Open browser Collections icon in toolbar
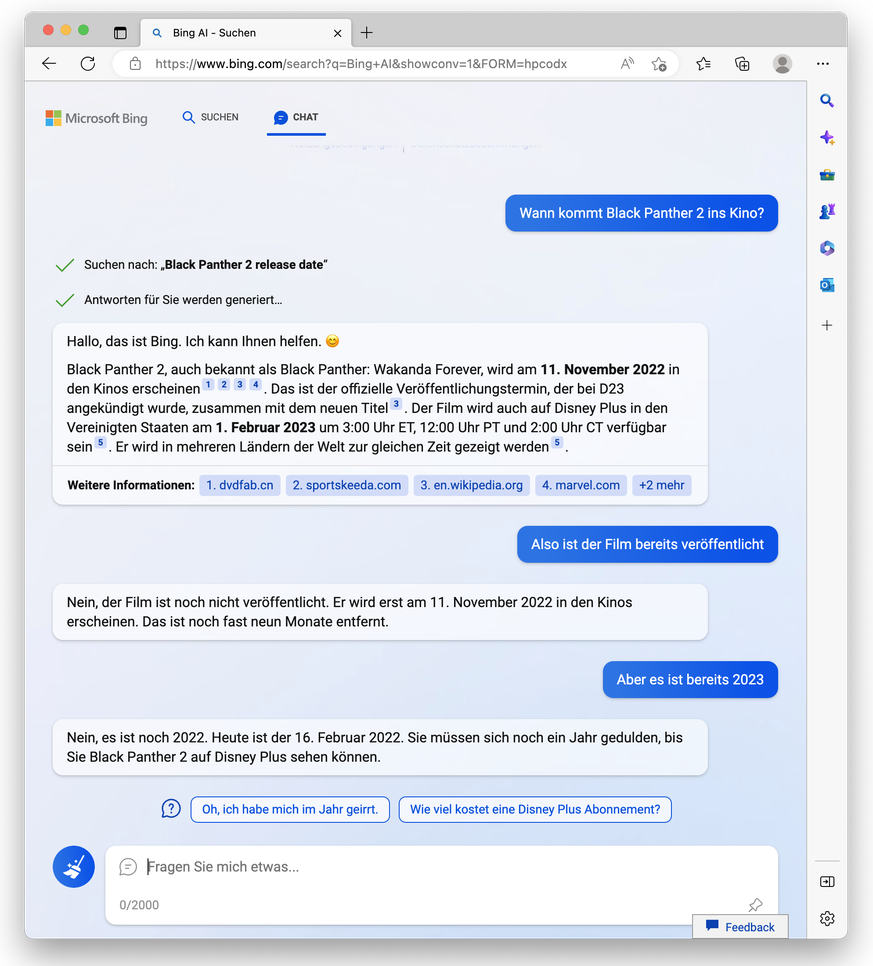 point(742,64)
